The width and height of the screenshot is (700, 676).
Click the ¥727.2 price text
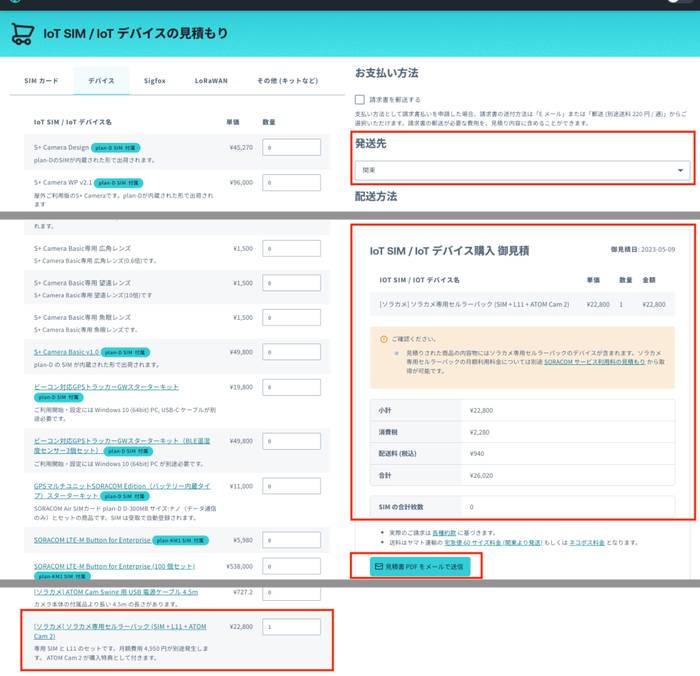point(243,592)
